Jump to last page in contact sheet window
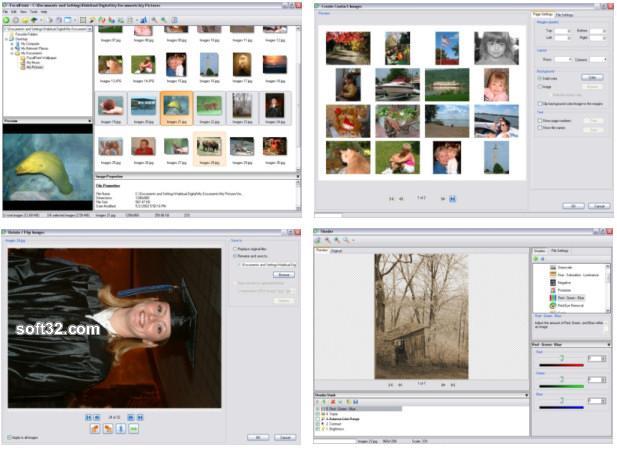Image resolution: width=617 pixels, height=451 pixels. pyautogui.click(x=453, y=199)
